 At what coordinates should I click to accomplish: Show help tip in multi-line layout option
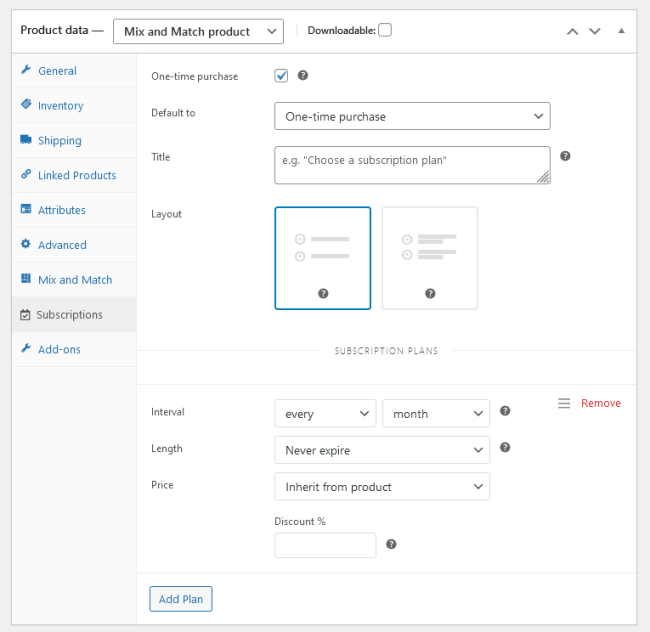click(x=430, y=293)
